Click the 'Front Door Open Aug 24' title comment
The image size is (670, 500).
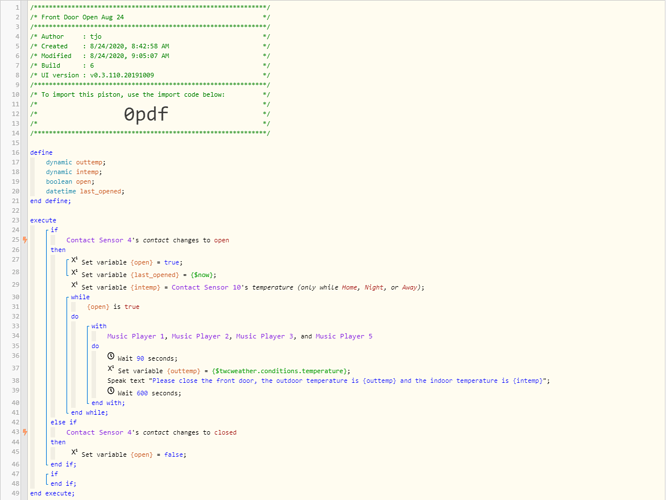point(82,17)
